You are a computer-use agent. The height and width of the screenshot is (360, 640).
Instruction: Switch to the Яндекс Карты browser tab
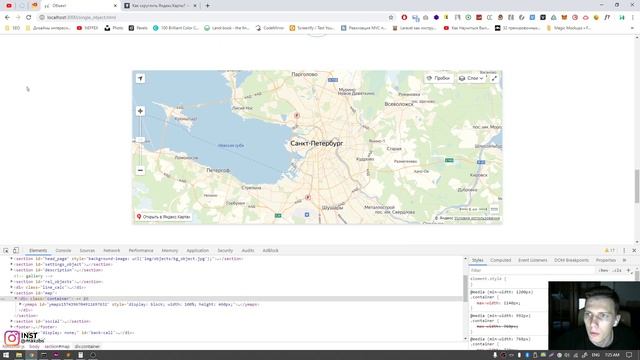(161, 6)
